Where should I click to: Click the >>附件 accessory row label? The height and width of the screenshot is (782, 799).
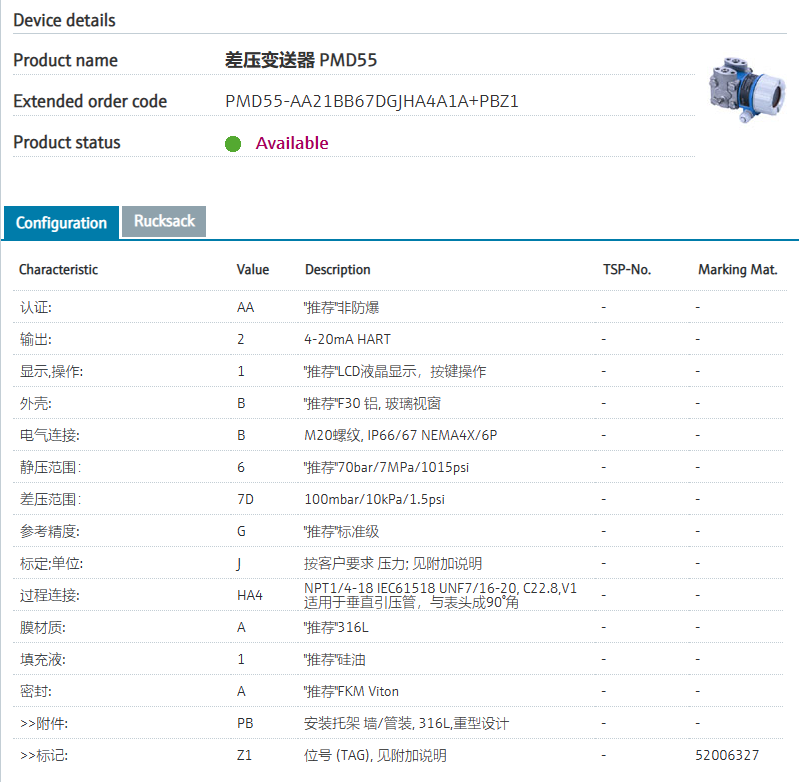coord(45,723)
